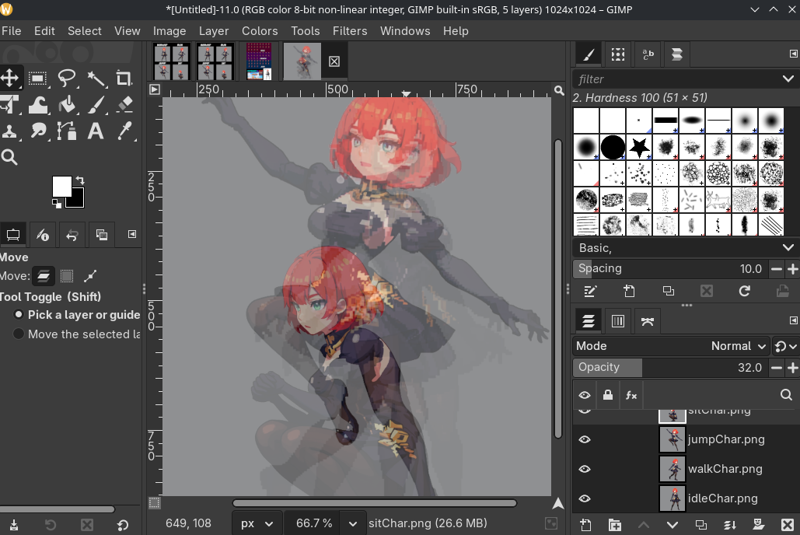Image resolution: width=800 pixels, height=535 pixels.
Task: Select the Bucket Fill tool
Action: click(x=66, y=105)
